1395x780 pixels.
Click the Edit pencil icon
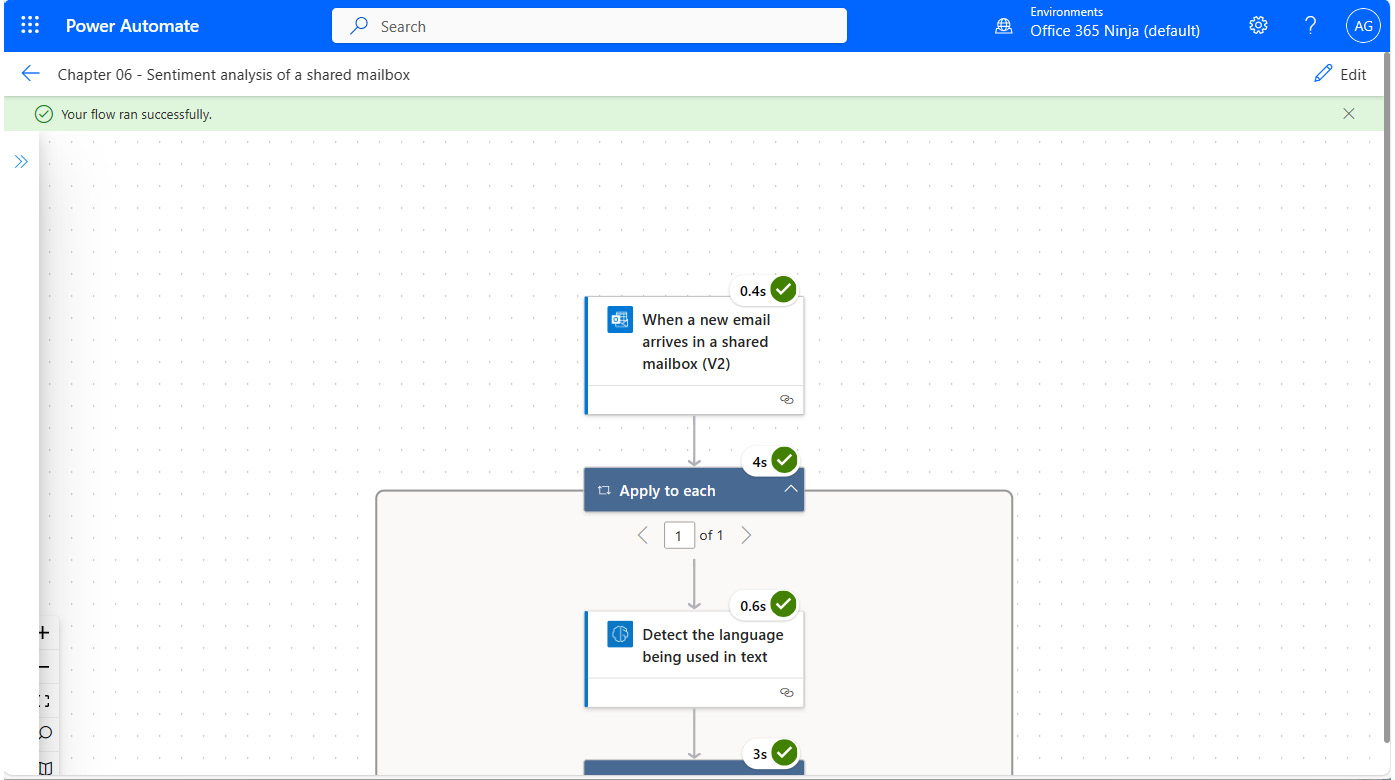click(x=1323, y=74)
